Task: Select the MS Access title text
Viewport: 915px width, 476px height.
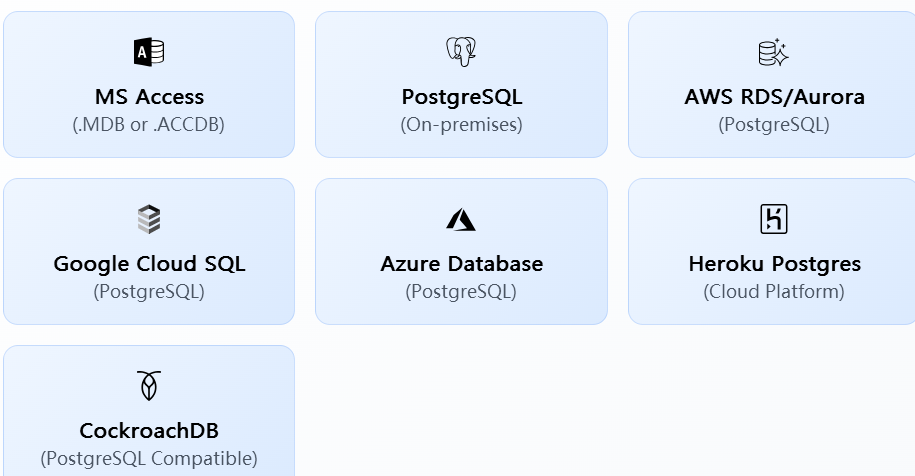Action: (x=149, y=97)
